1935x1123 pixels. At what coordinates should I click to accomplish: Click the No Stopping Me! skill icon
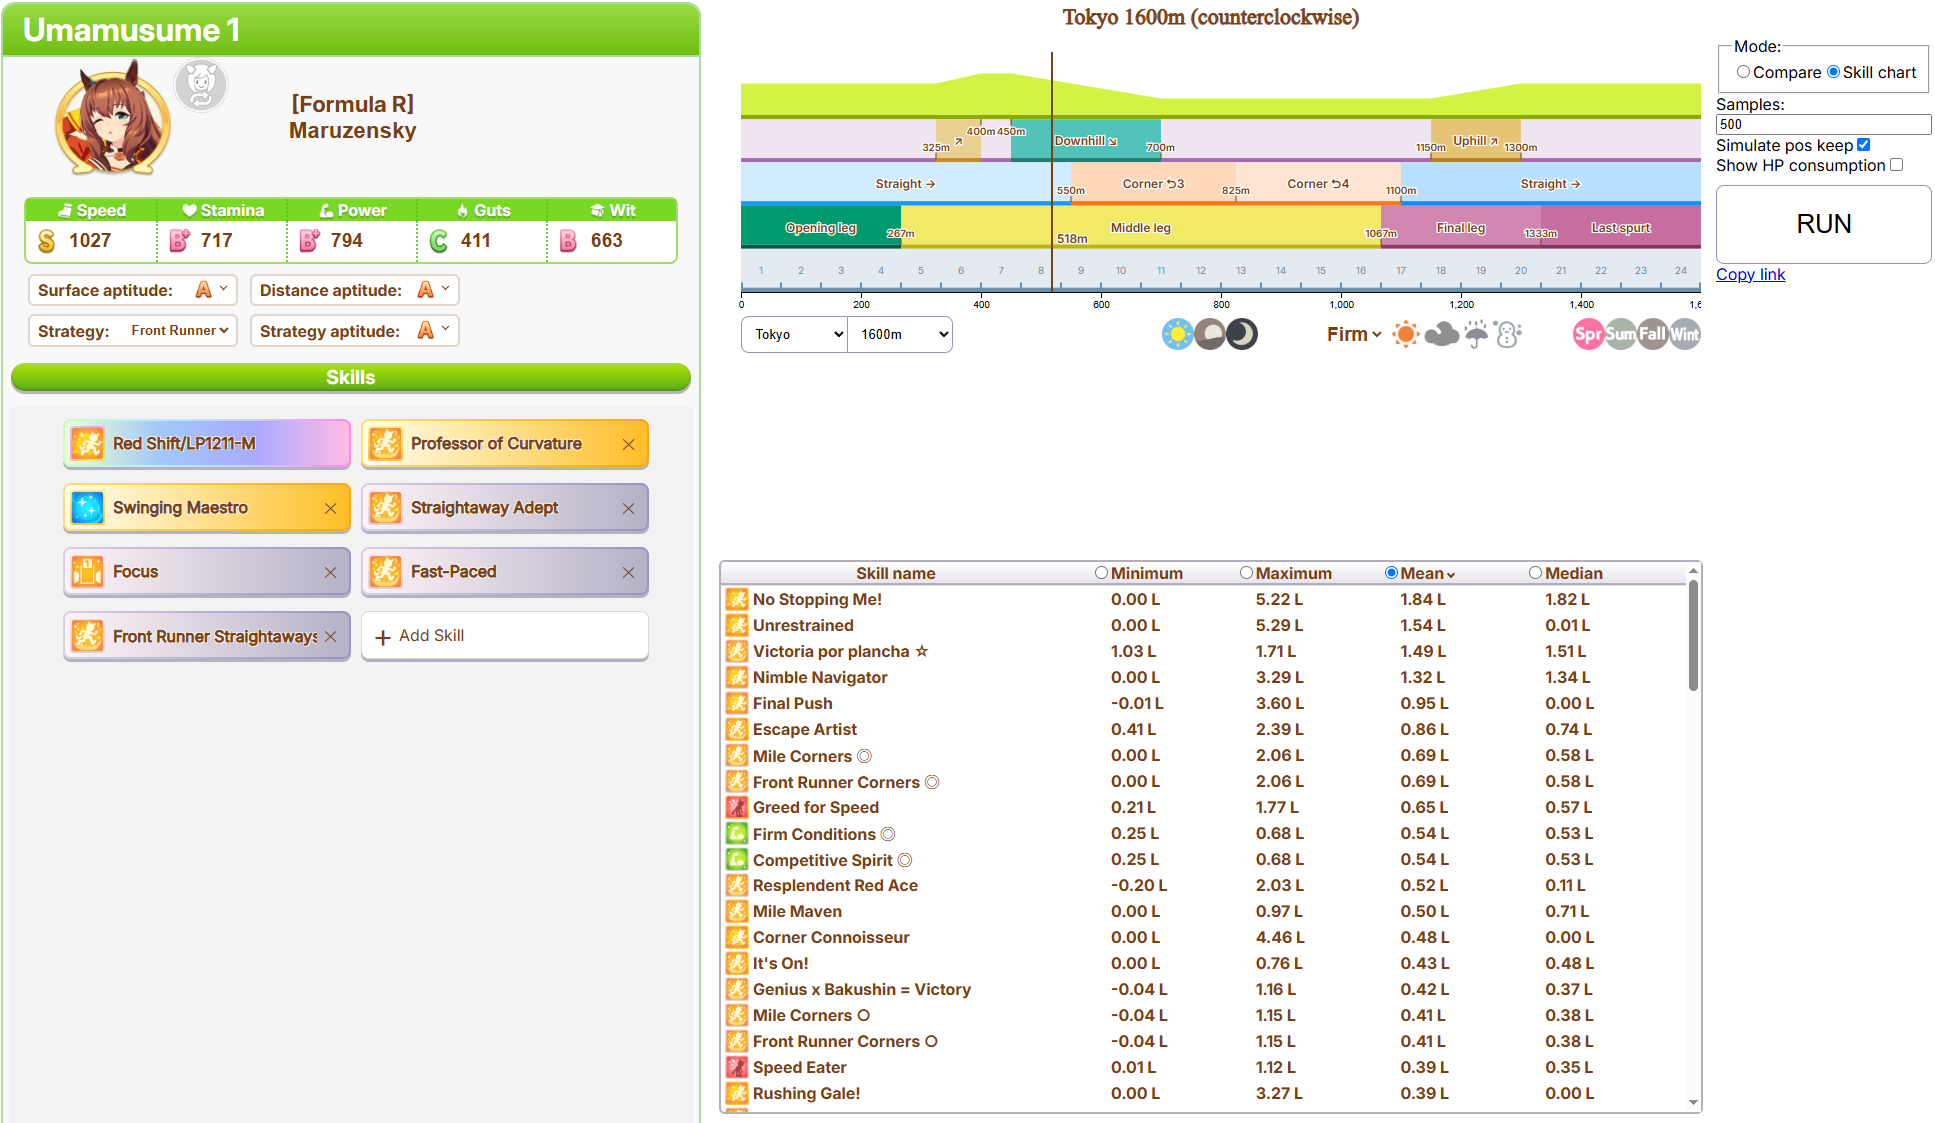(x=737, y=599)
